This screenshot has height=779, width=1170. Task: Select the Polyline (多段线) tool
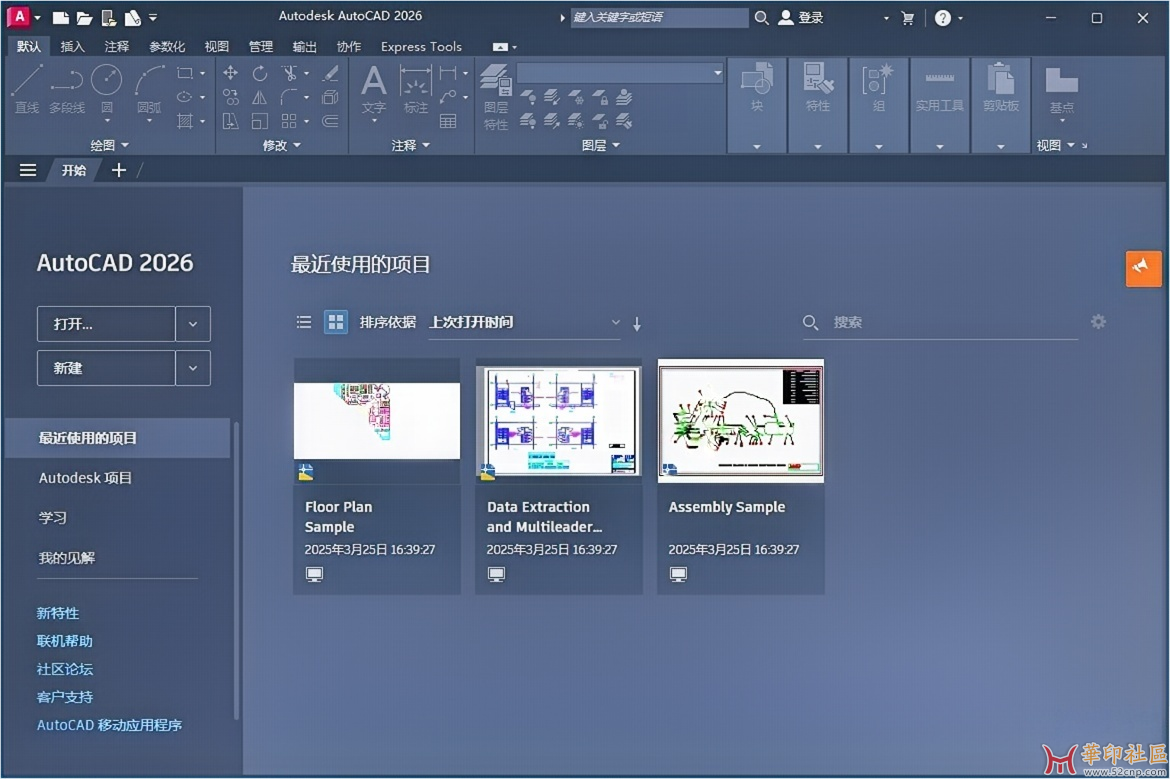point(66,88)
